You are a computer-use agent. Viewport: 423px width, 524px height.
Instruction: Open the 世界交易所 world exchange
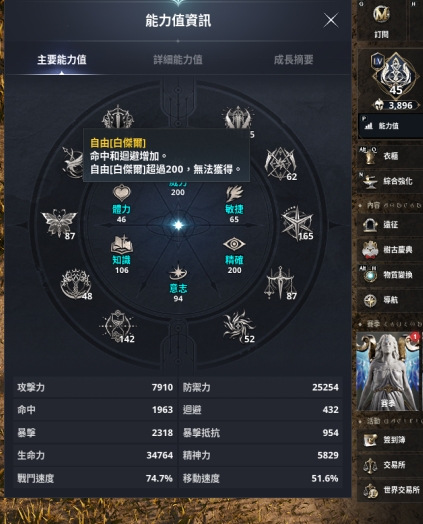[x=390, y=490]
